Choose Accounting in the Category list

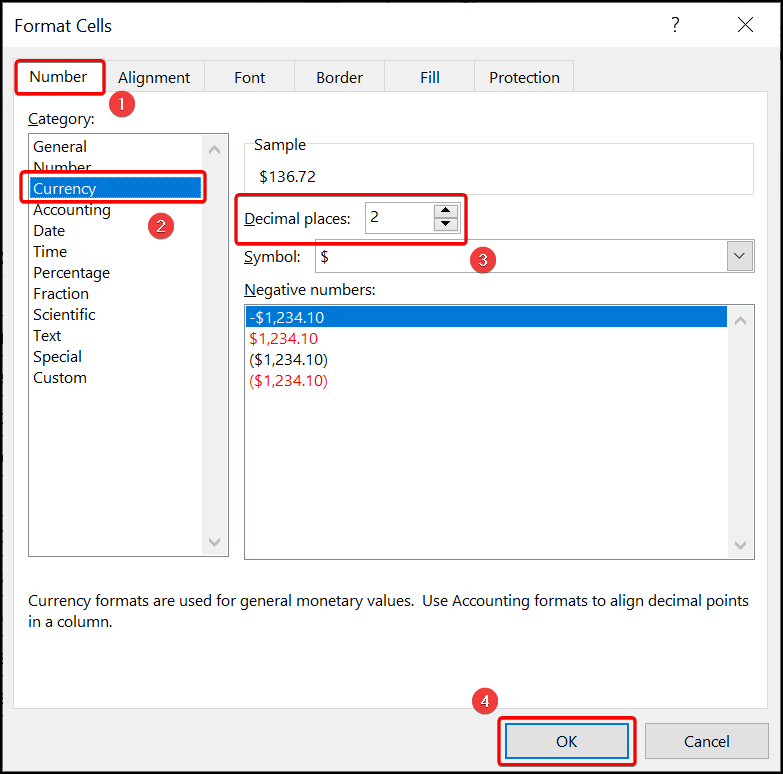tap(72, 210)
